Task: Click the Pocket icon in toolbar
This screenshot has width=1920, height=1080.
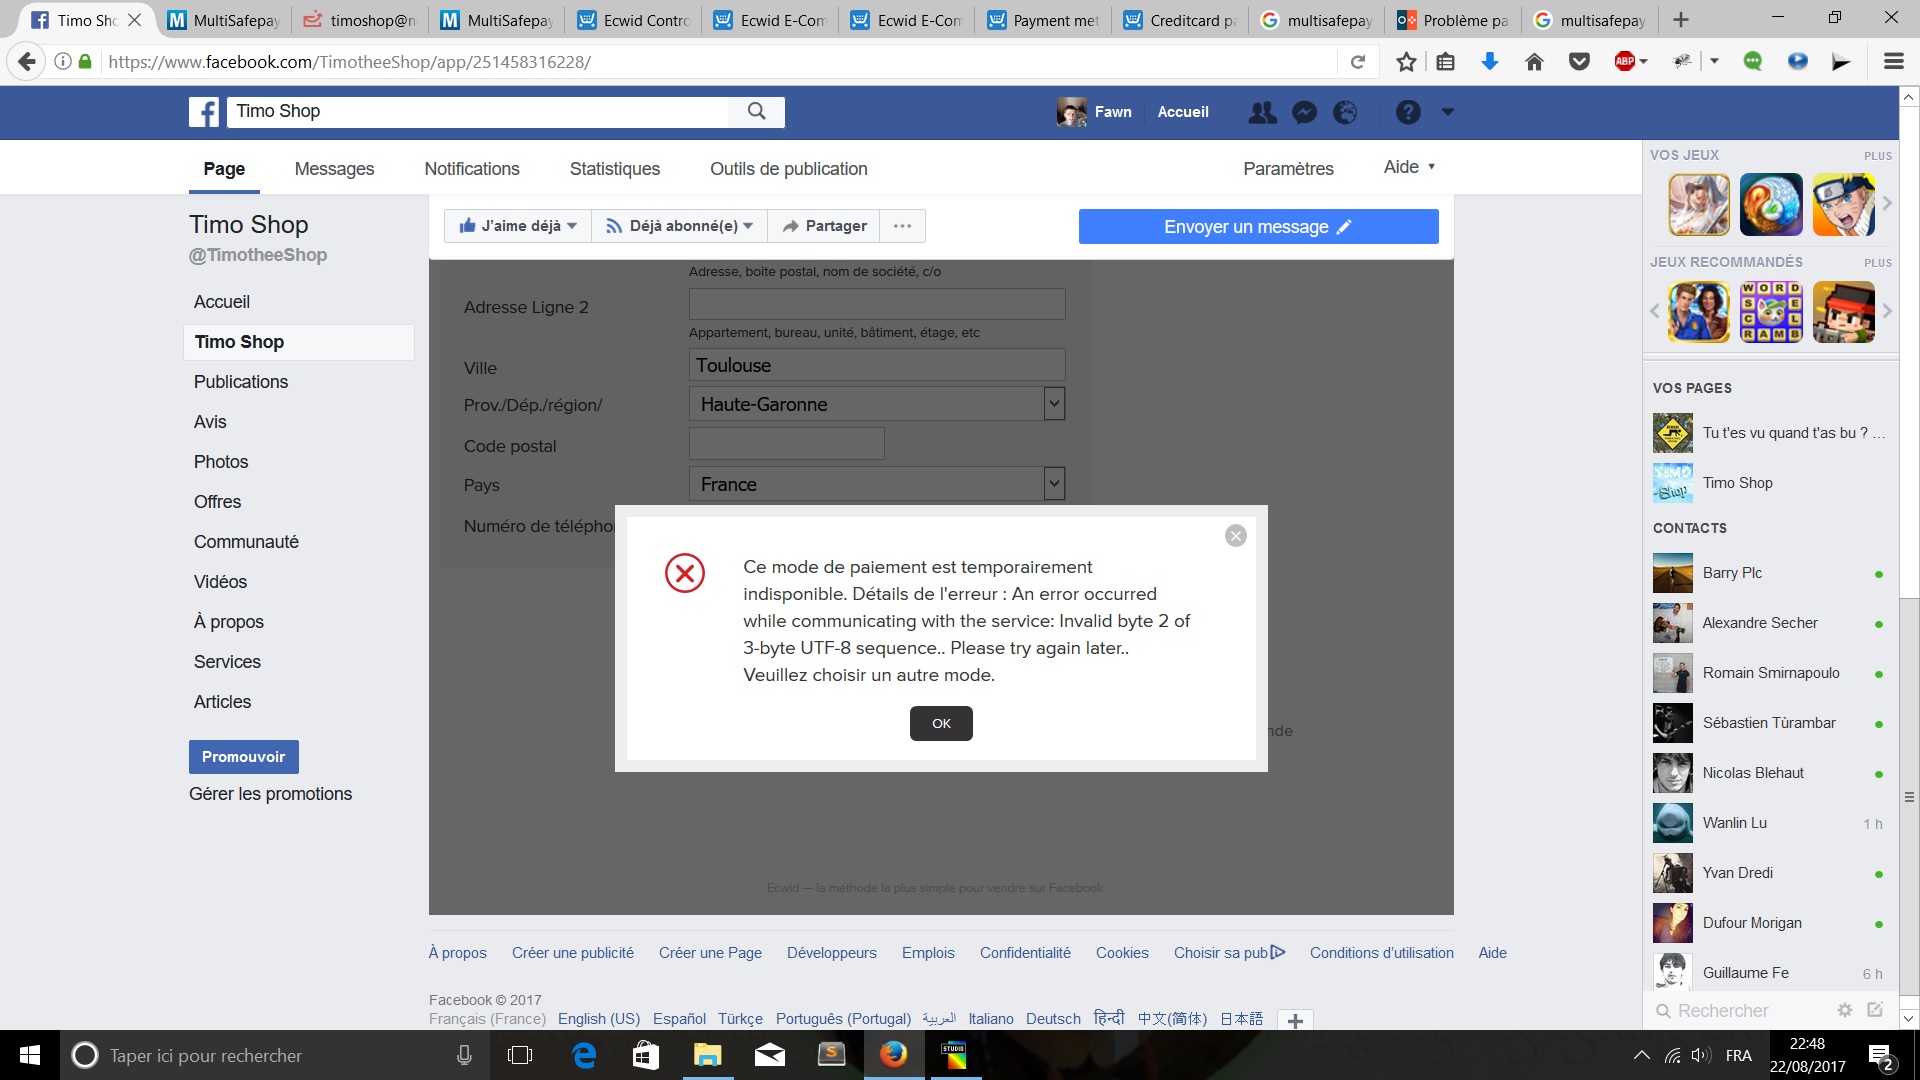Action: (1579, 62)
